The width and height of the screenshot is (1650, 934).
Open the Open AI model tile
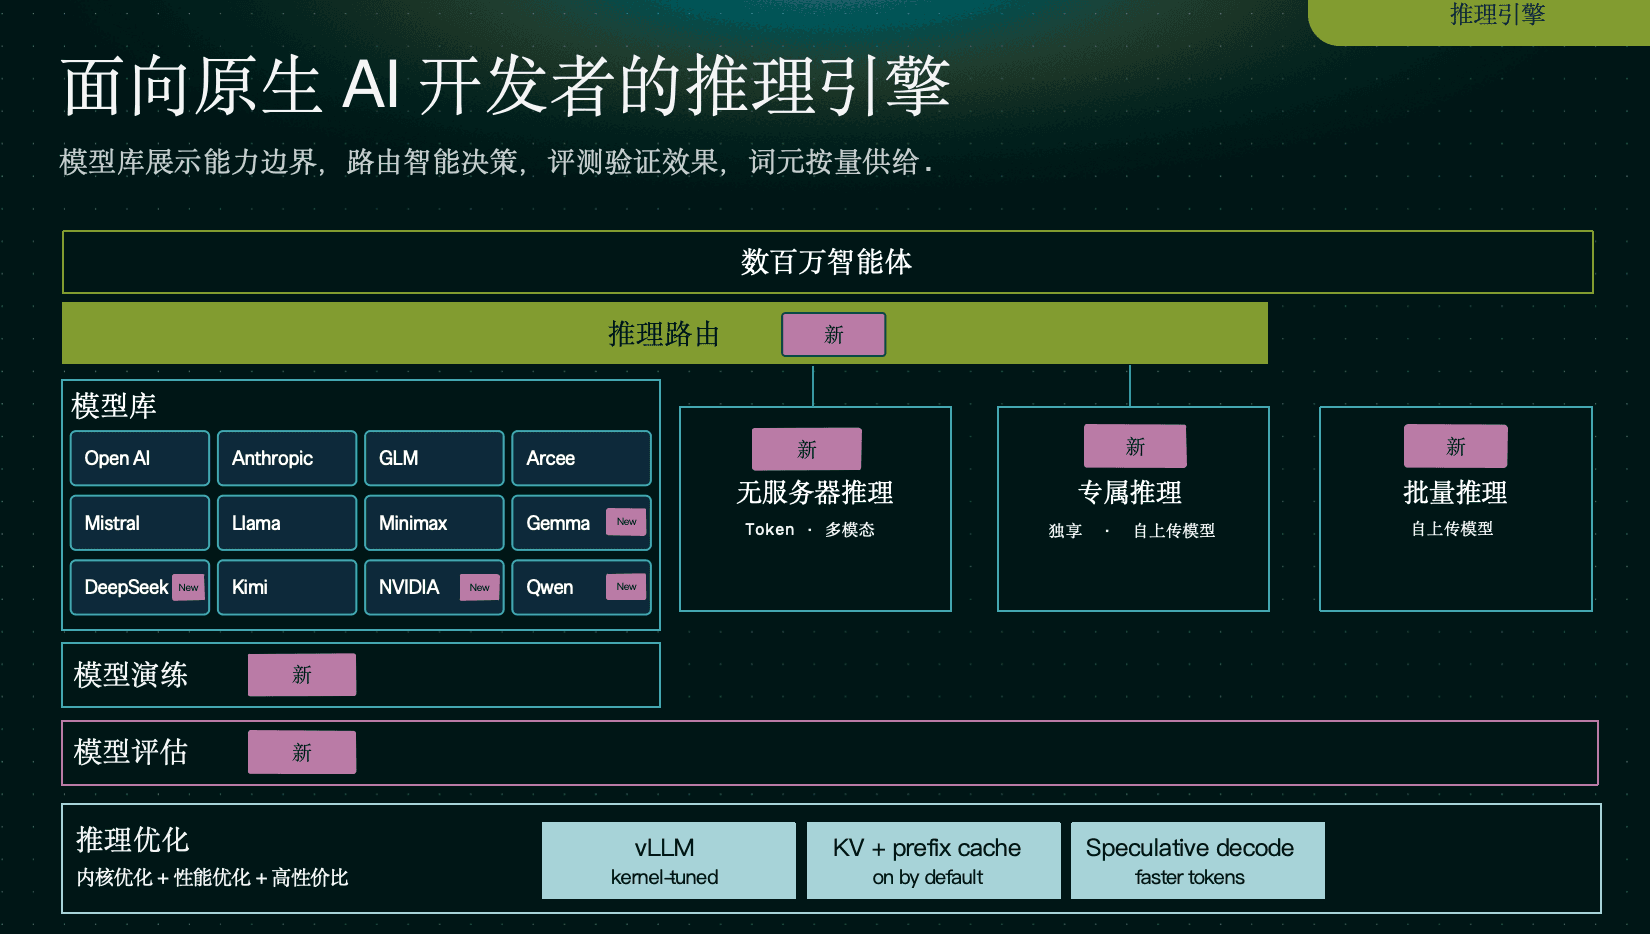click(140, 458)
